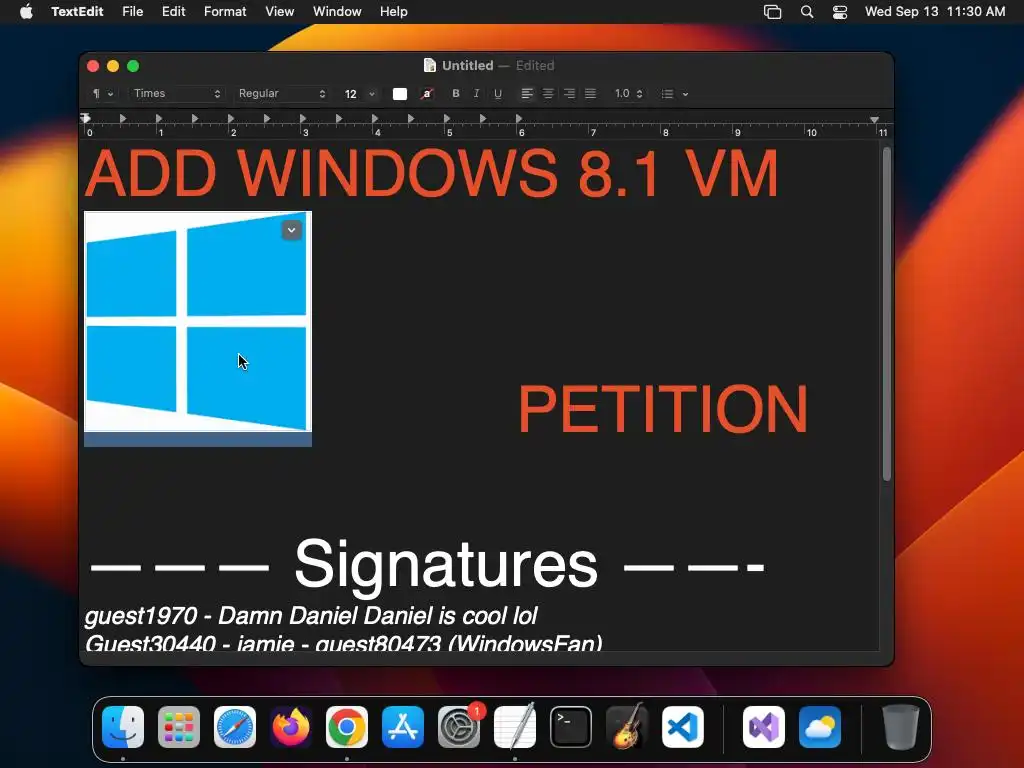Screen dimensions: 1024x768
Task: Toggle bold formatting
Action: point(456,94)
